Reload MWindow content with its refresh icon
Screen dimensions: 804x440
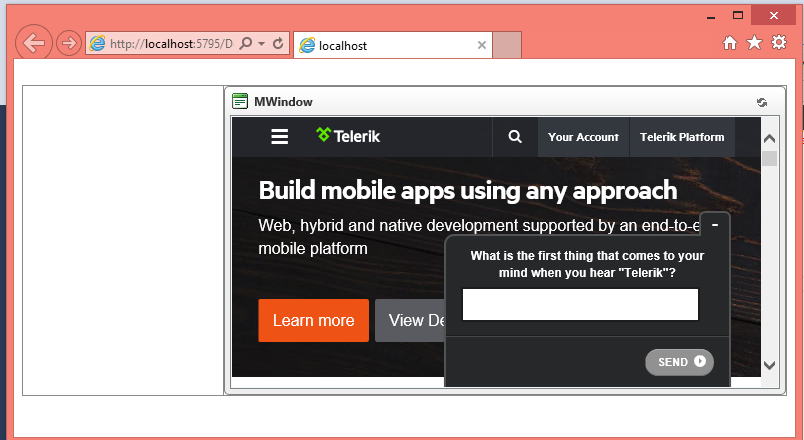(762, 103)
